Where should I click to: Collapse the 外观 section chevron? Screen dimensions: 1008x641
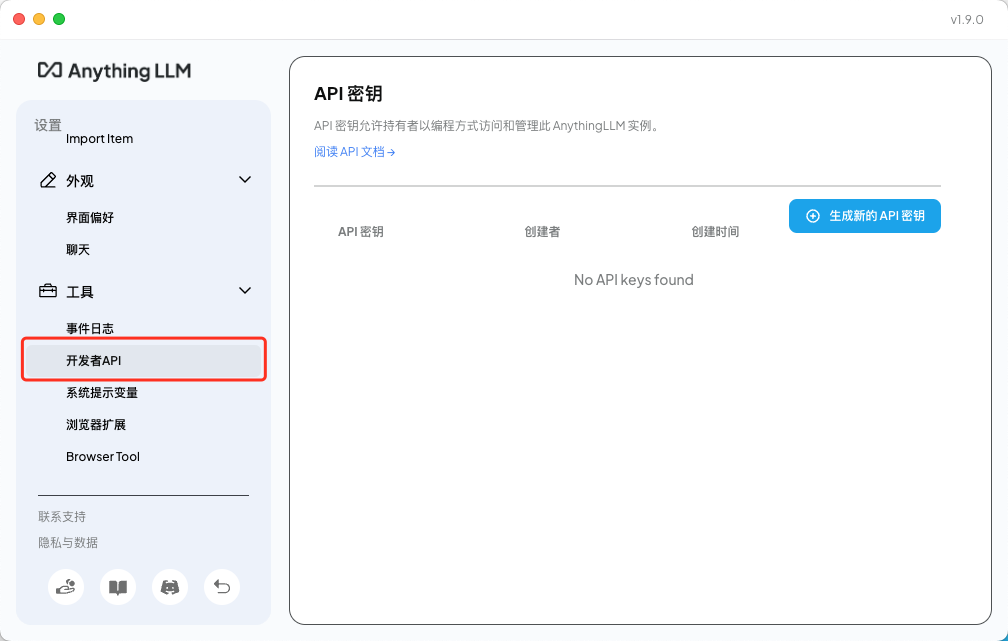coord(245,180)
